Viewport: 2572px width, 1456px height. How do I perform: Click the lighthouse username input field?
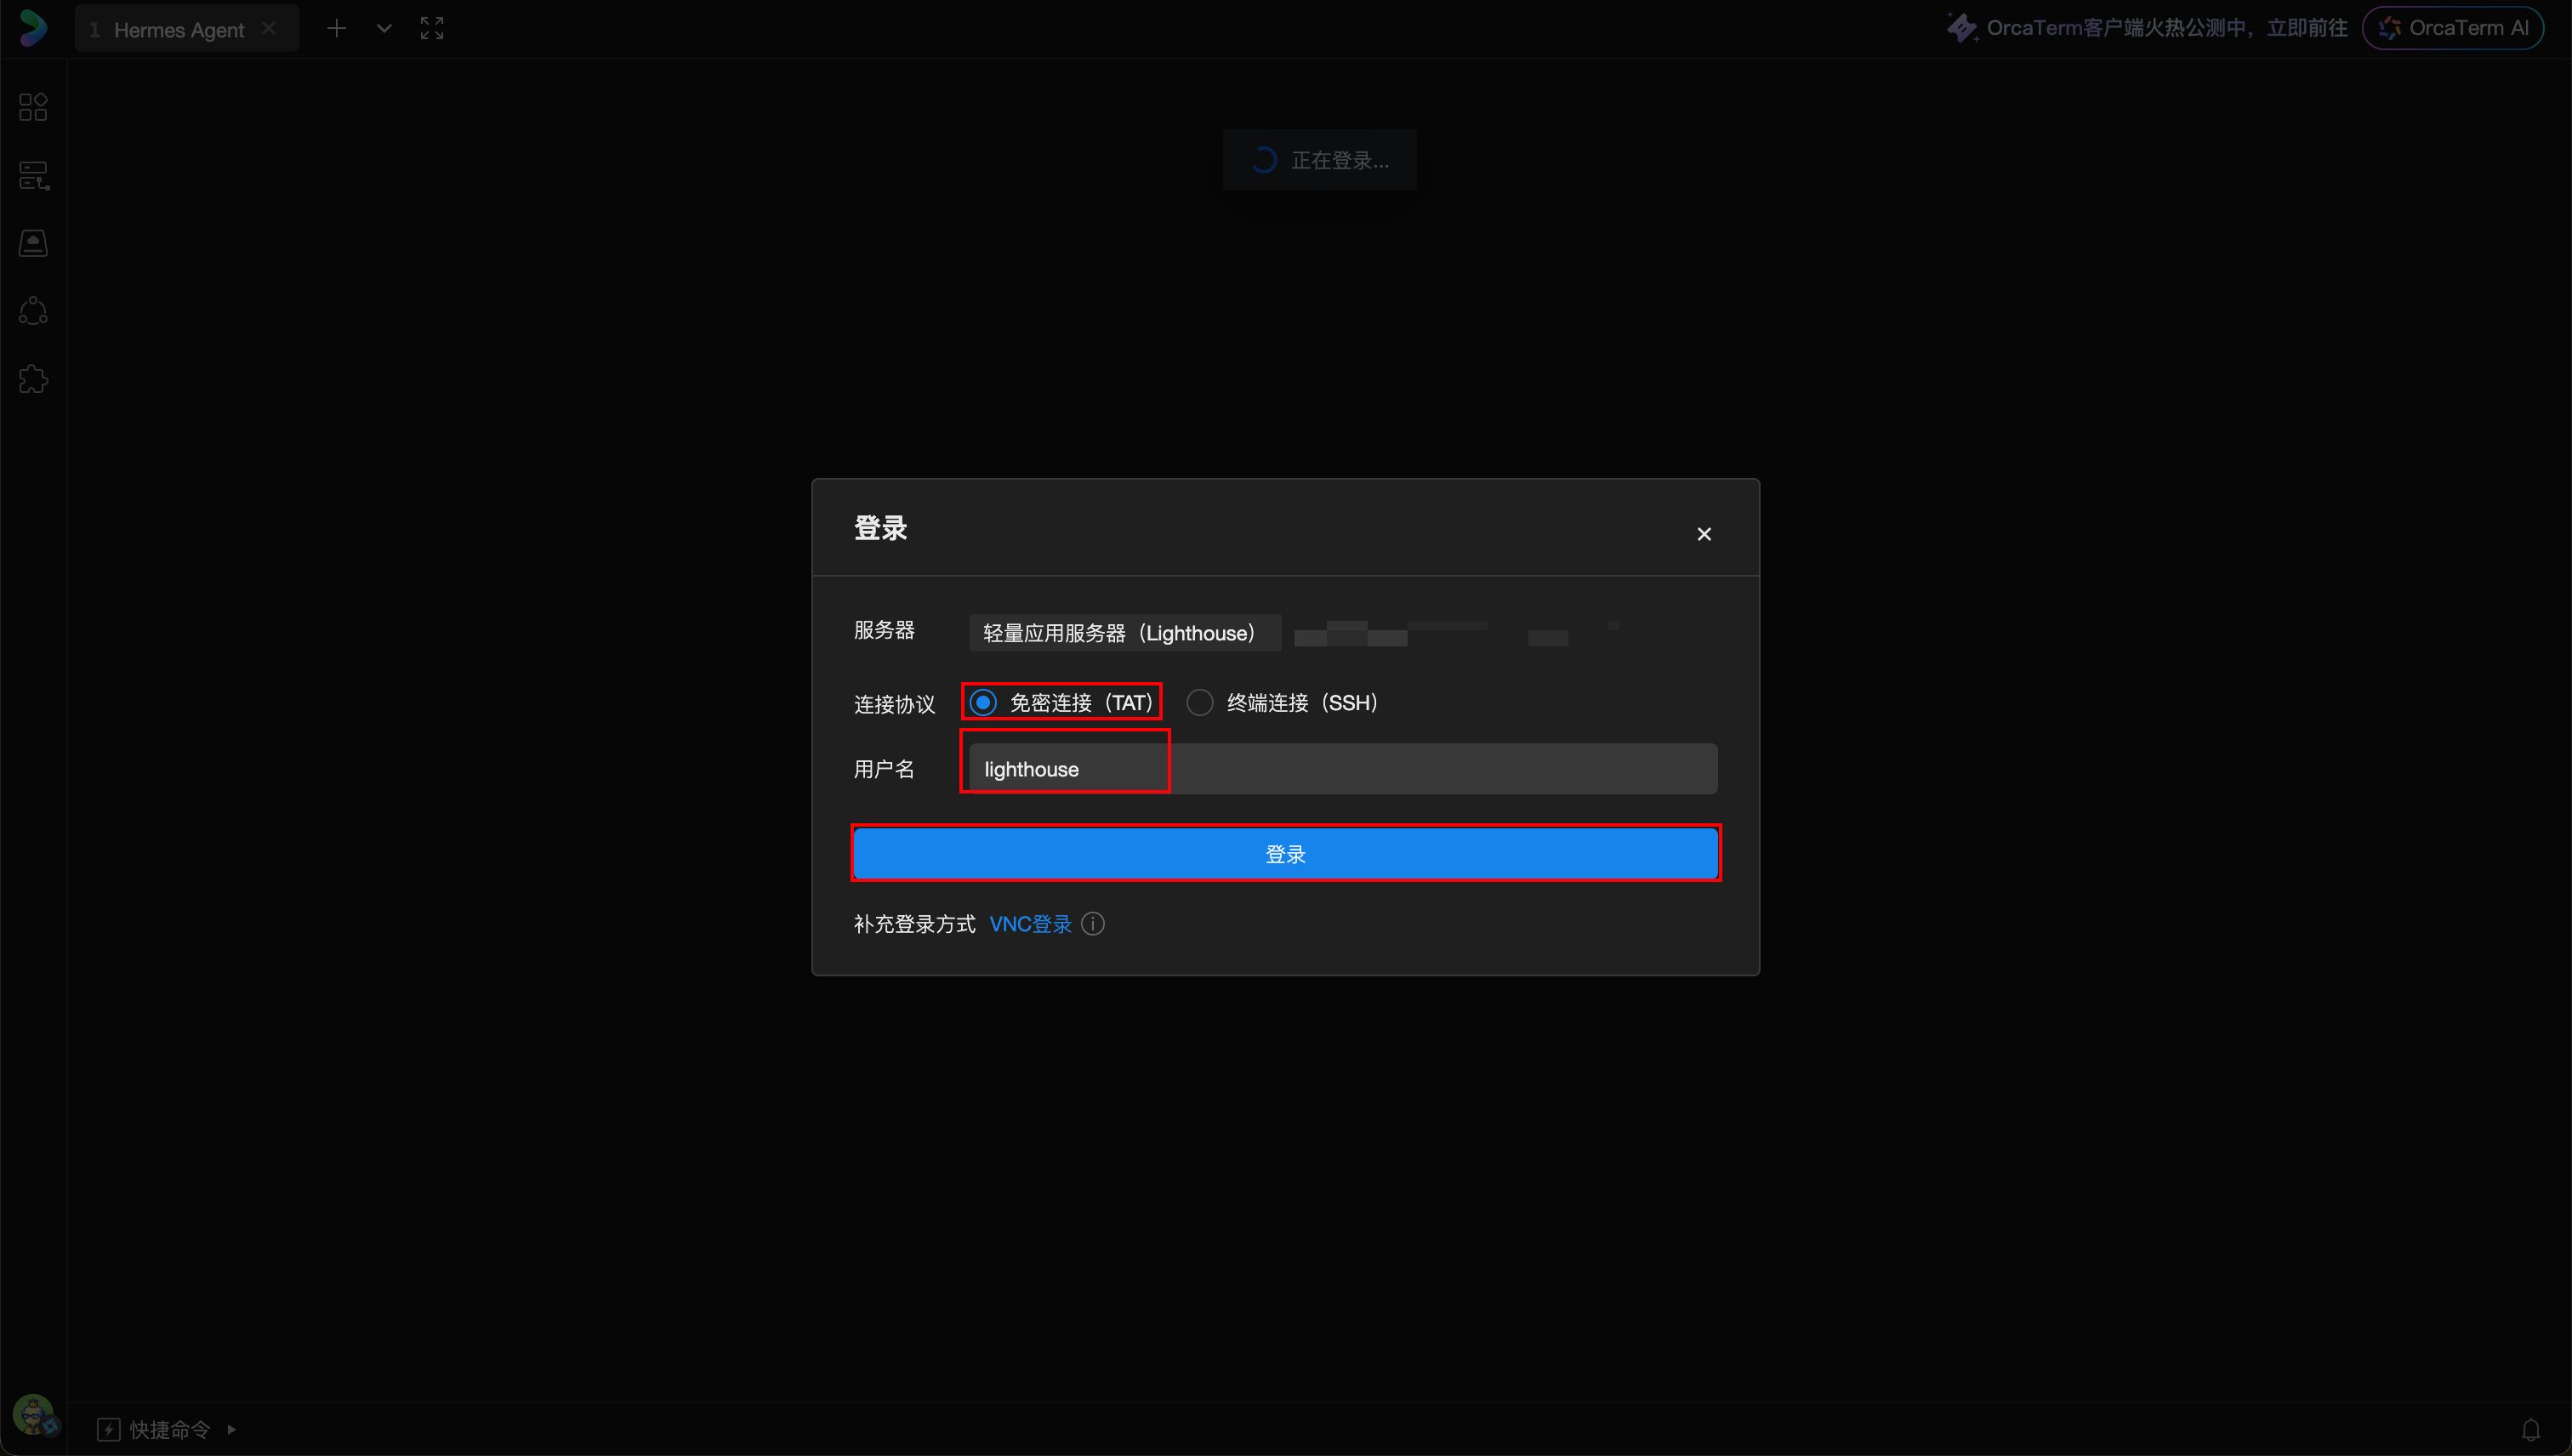(1063, 768)
